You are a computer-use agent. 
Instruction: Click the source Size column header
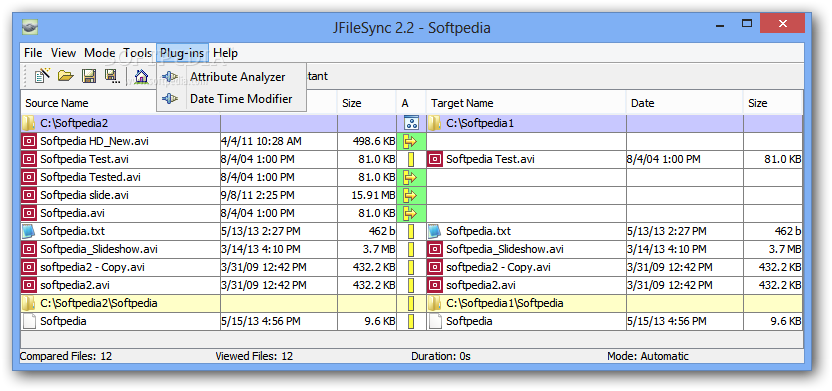pos(367,103)
